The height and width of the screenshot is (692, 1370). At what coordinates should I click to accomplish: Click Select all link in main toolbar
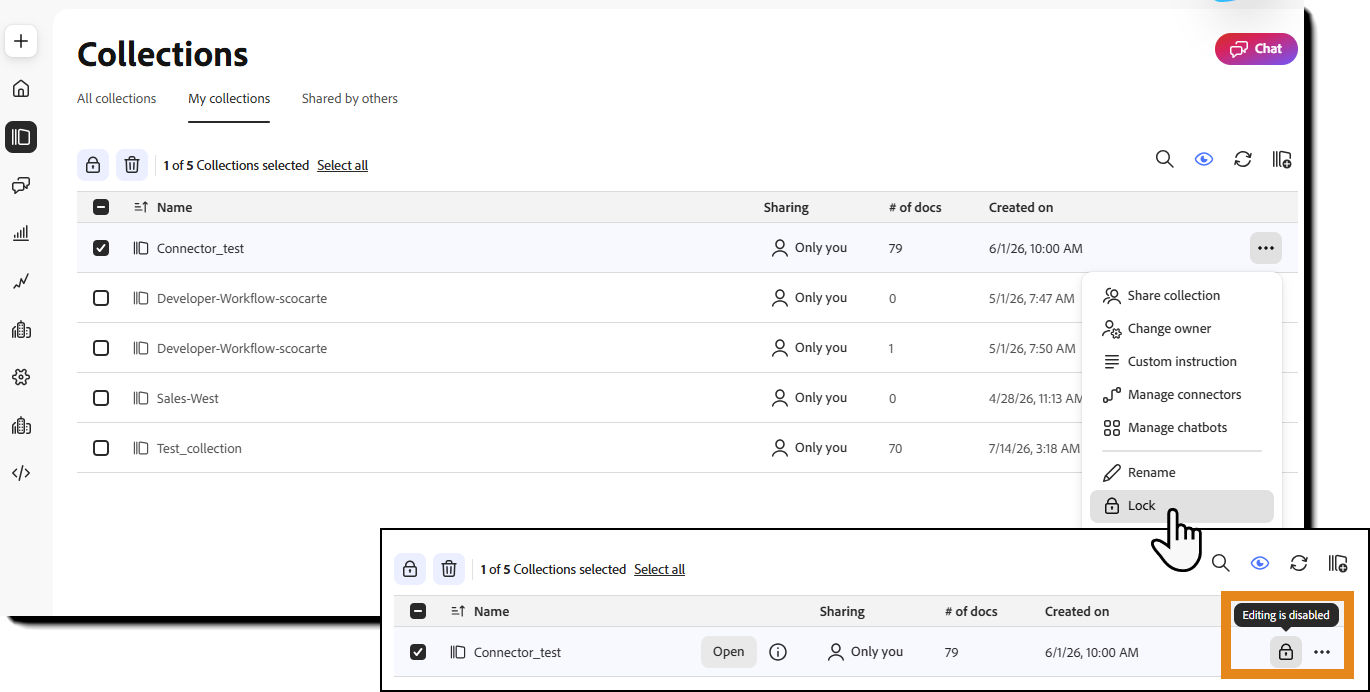pos(342,166)
